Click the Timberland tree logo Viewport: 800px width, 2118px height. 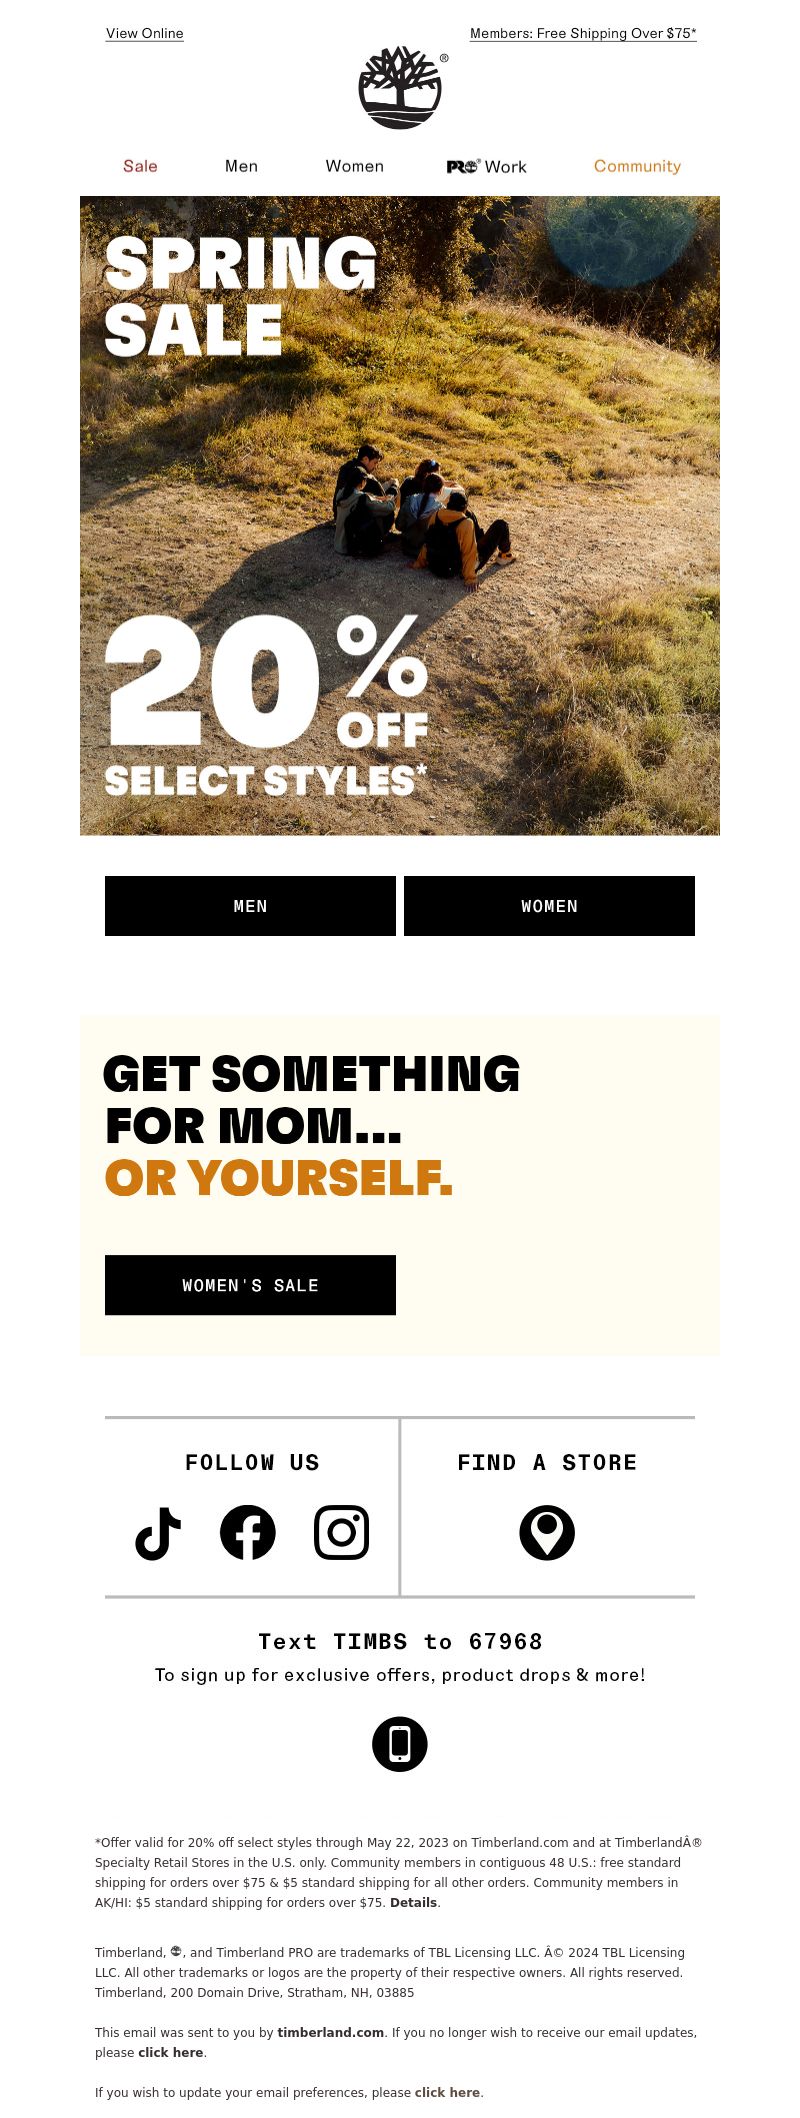coord(400,88)
